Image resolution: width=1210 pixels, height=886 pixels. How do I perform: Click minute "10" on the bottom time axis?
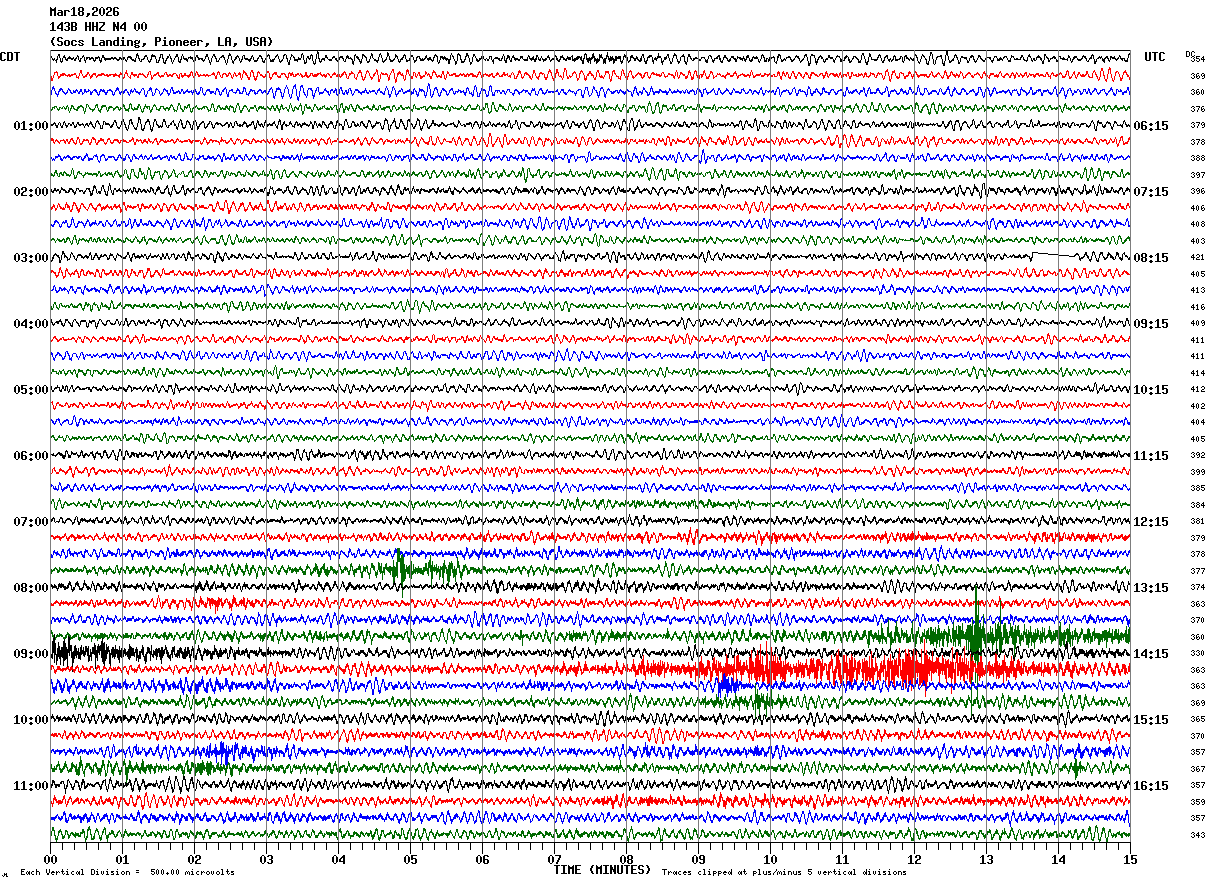point(770,859)
